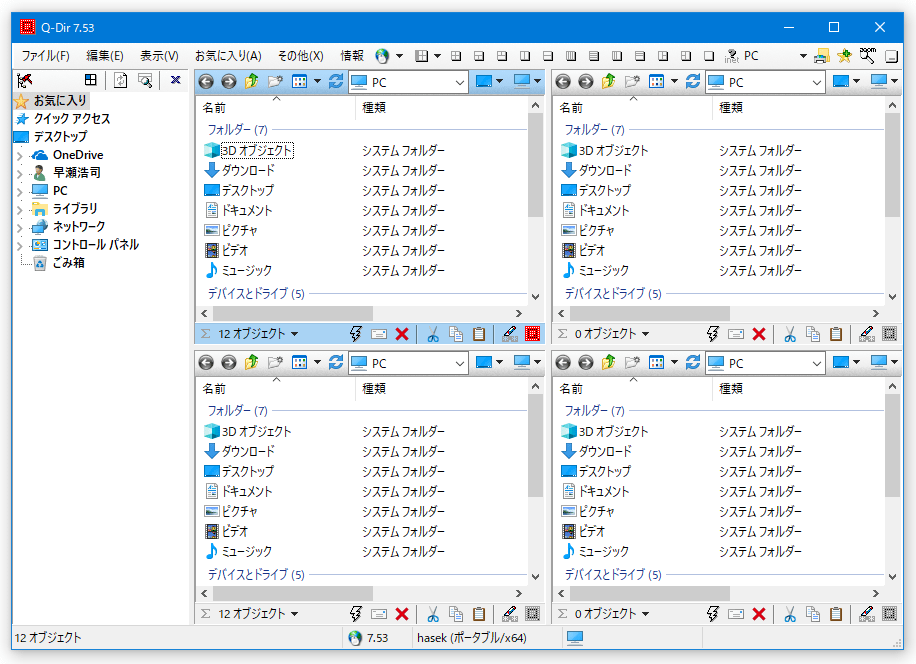This screenshot has width=916, height=664.
Task: Go forward in the top-left pane
Action: click(x=229, y=82)
